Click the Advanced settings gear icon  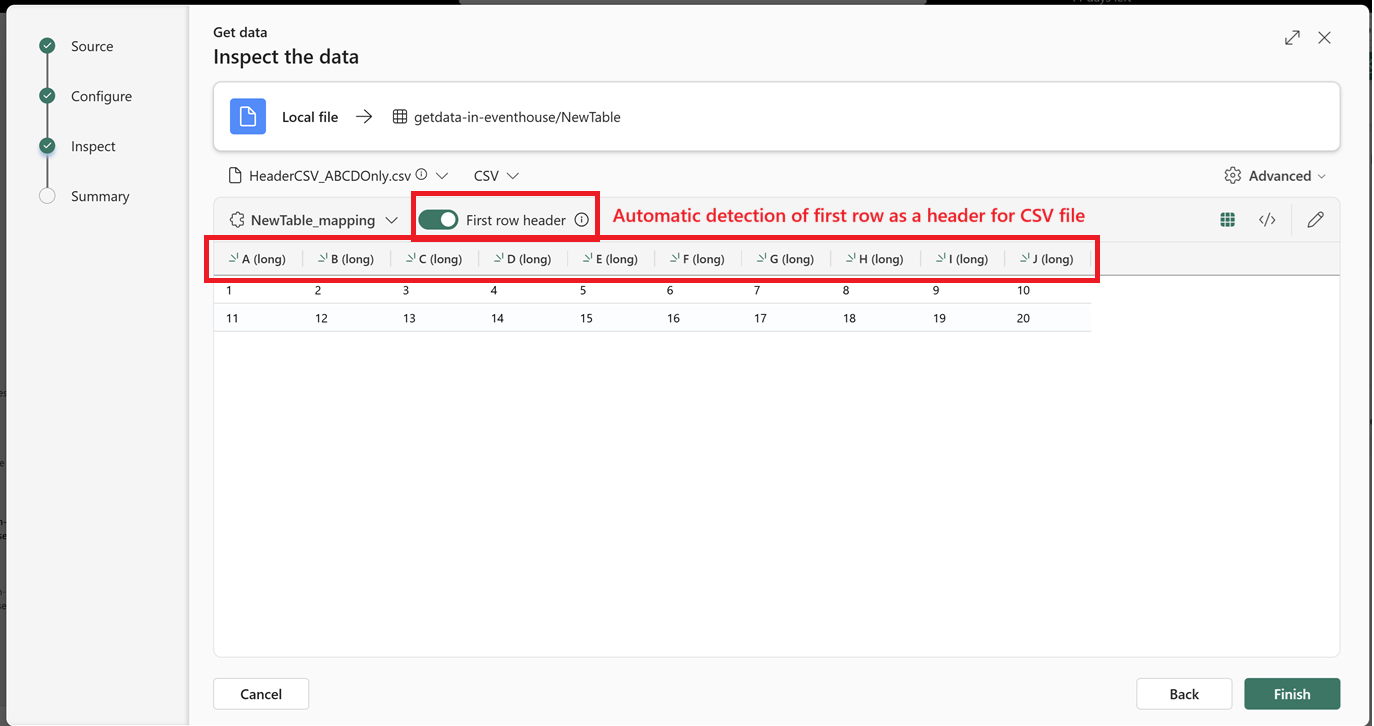[1232, 176]
